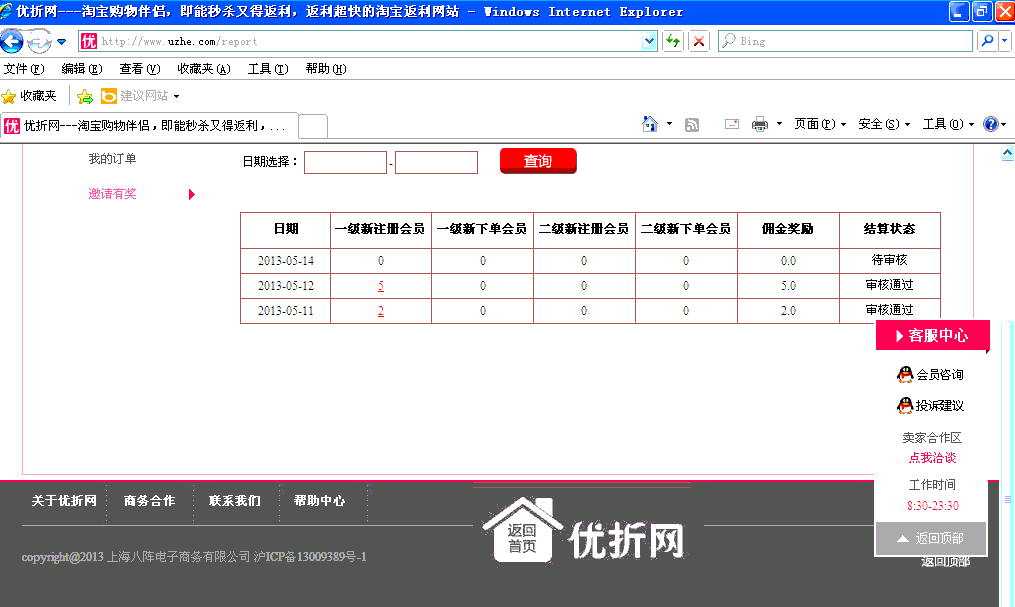Open the 工具(O) command bar menu
Screen dimensions: 1015x607
pos(948,124)
